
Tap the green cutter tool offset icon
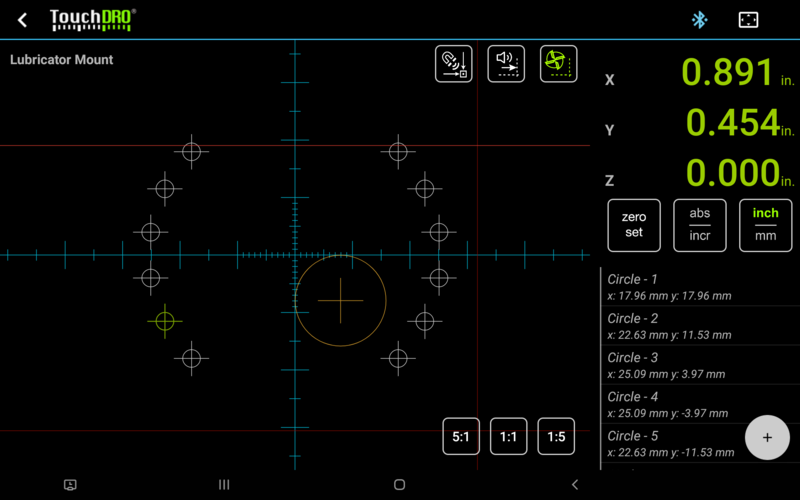559,64
